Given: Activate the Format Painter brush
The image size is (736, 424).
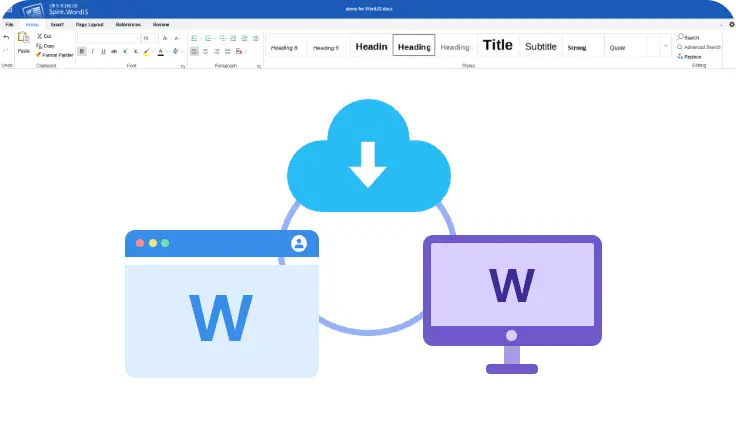Looking at the screenshot, I should [x=38, y=55].
